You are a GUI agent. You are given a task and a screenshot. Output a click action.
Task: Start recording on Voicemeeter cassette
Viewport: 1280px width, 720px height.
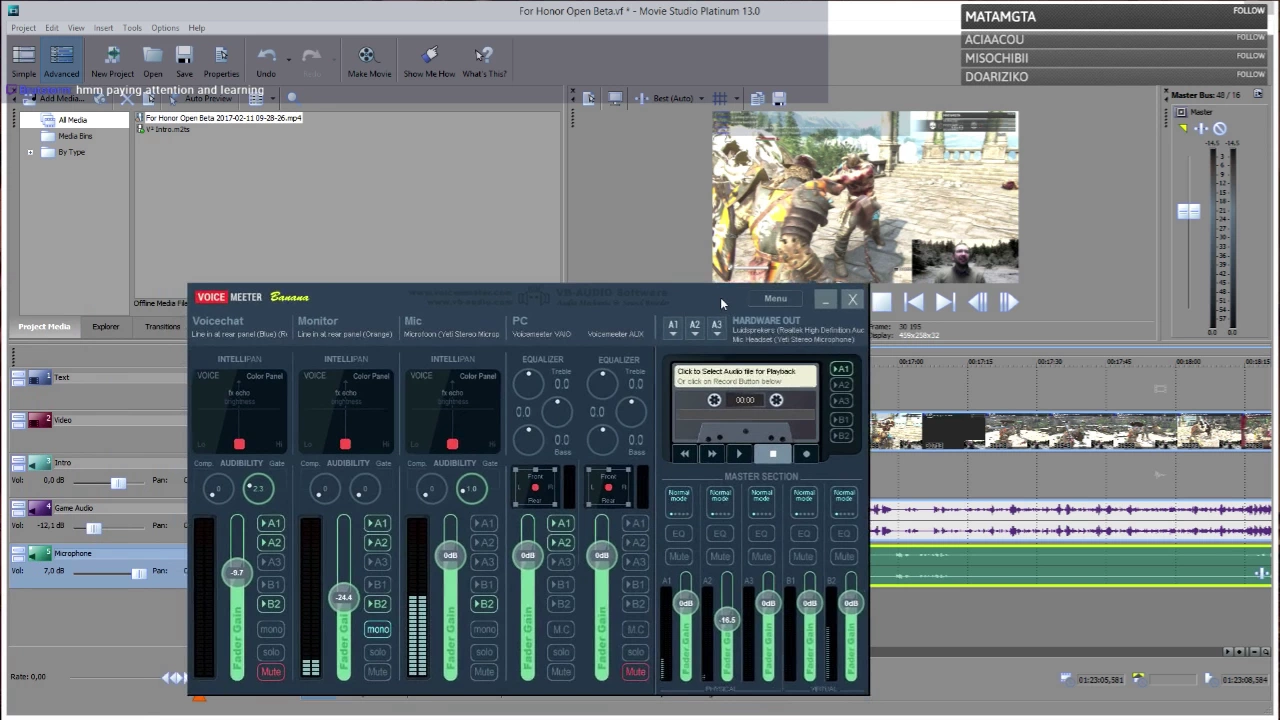[806, 454]
